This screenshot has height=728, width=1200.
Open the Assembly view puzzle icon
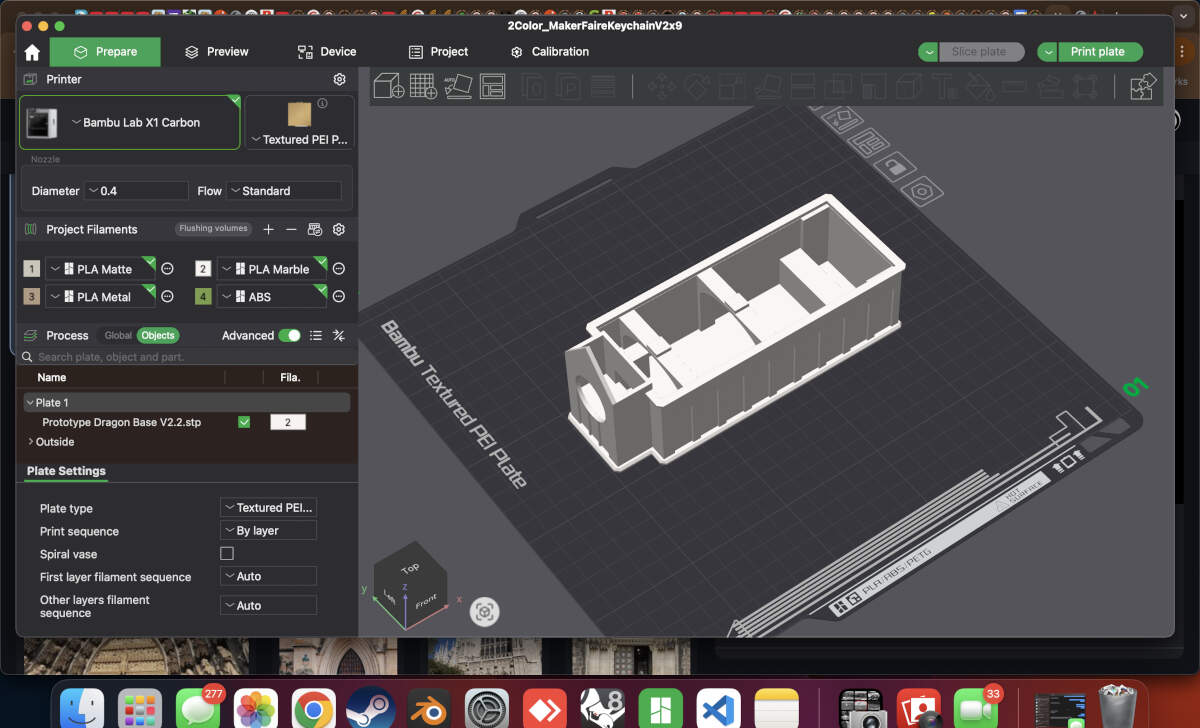1143,87
